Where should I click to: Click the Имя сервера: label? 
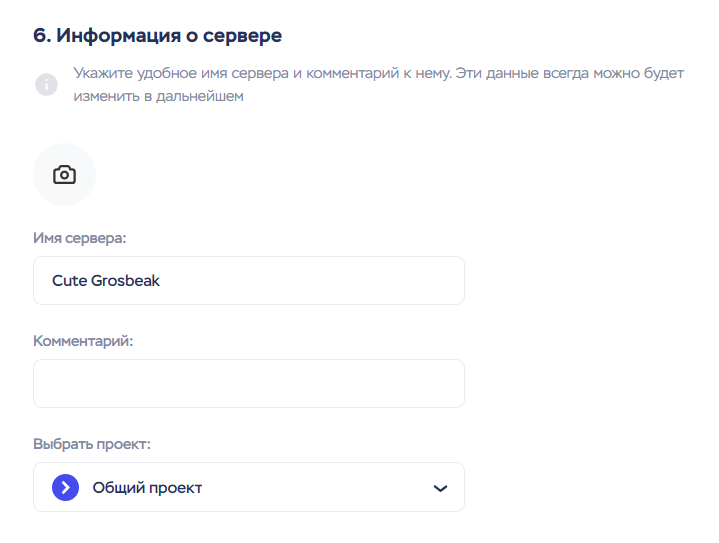point(80,238)
